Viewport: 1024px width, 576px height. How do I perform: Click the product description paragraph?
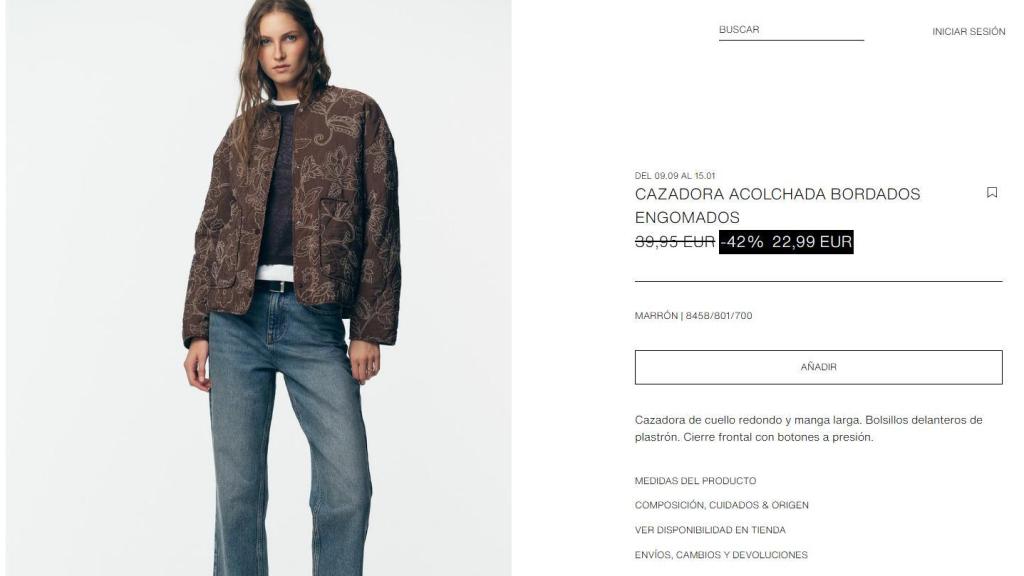(x=808, y=428)
